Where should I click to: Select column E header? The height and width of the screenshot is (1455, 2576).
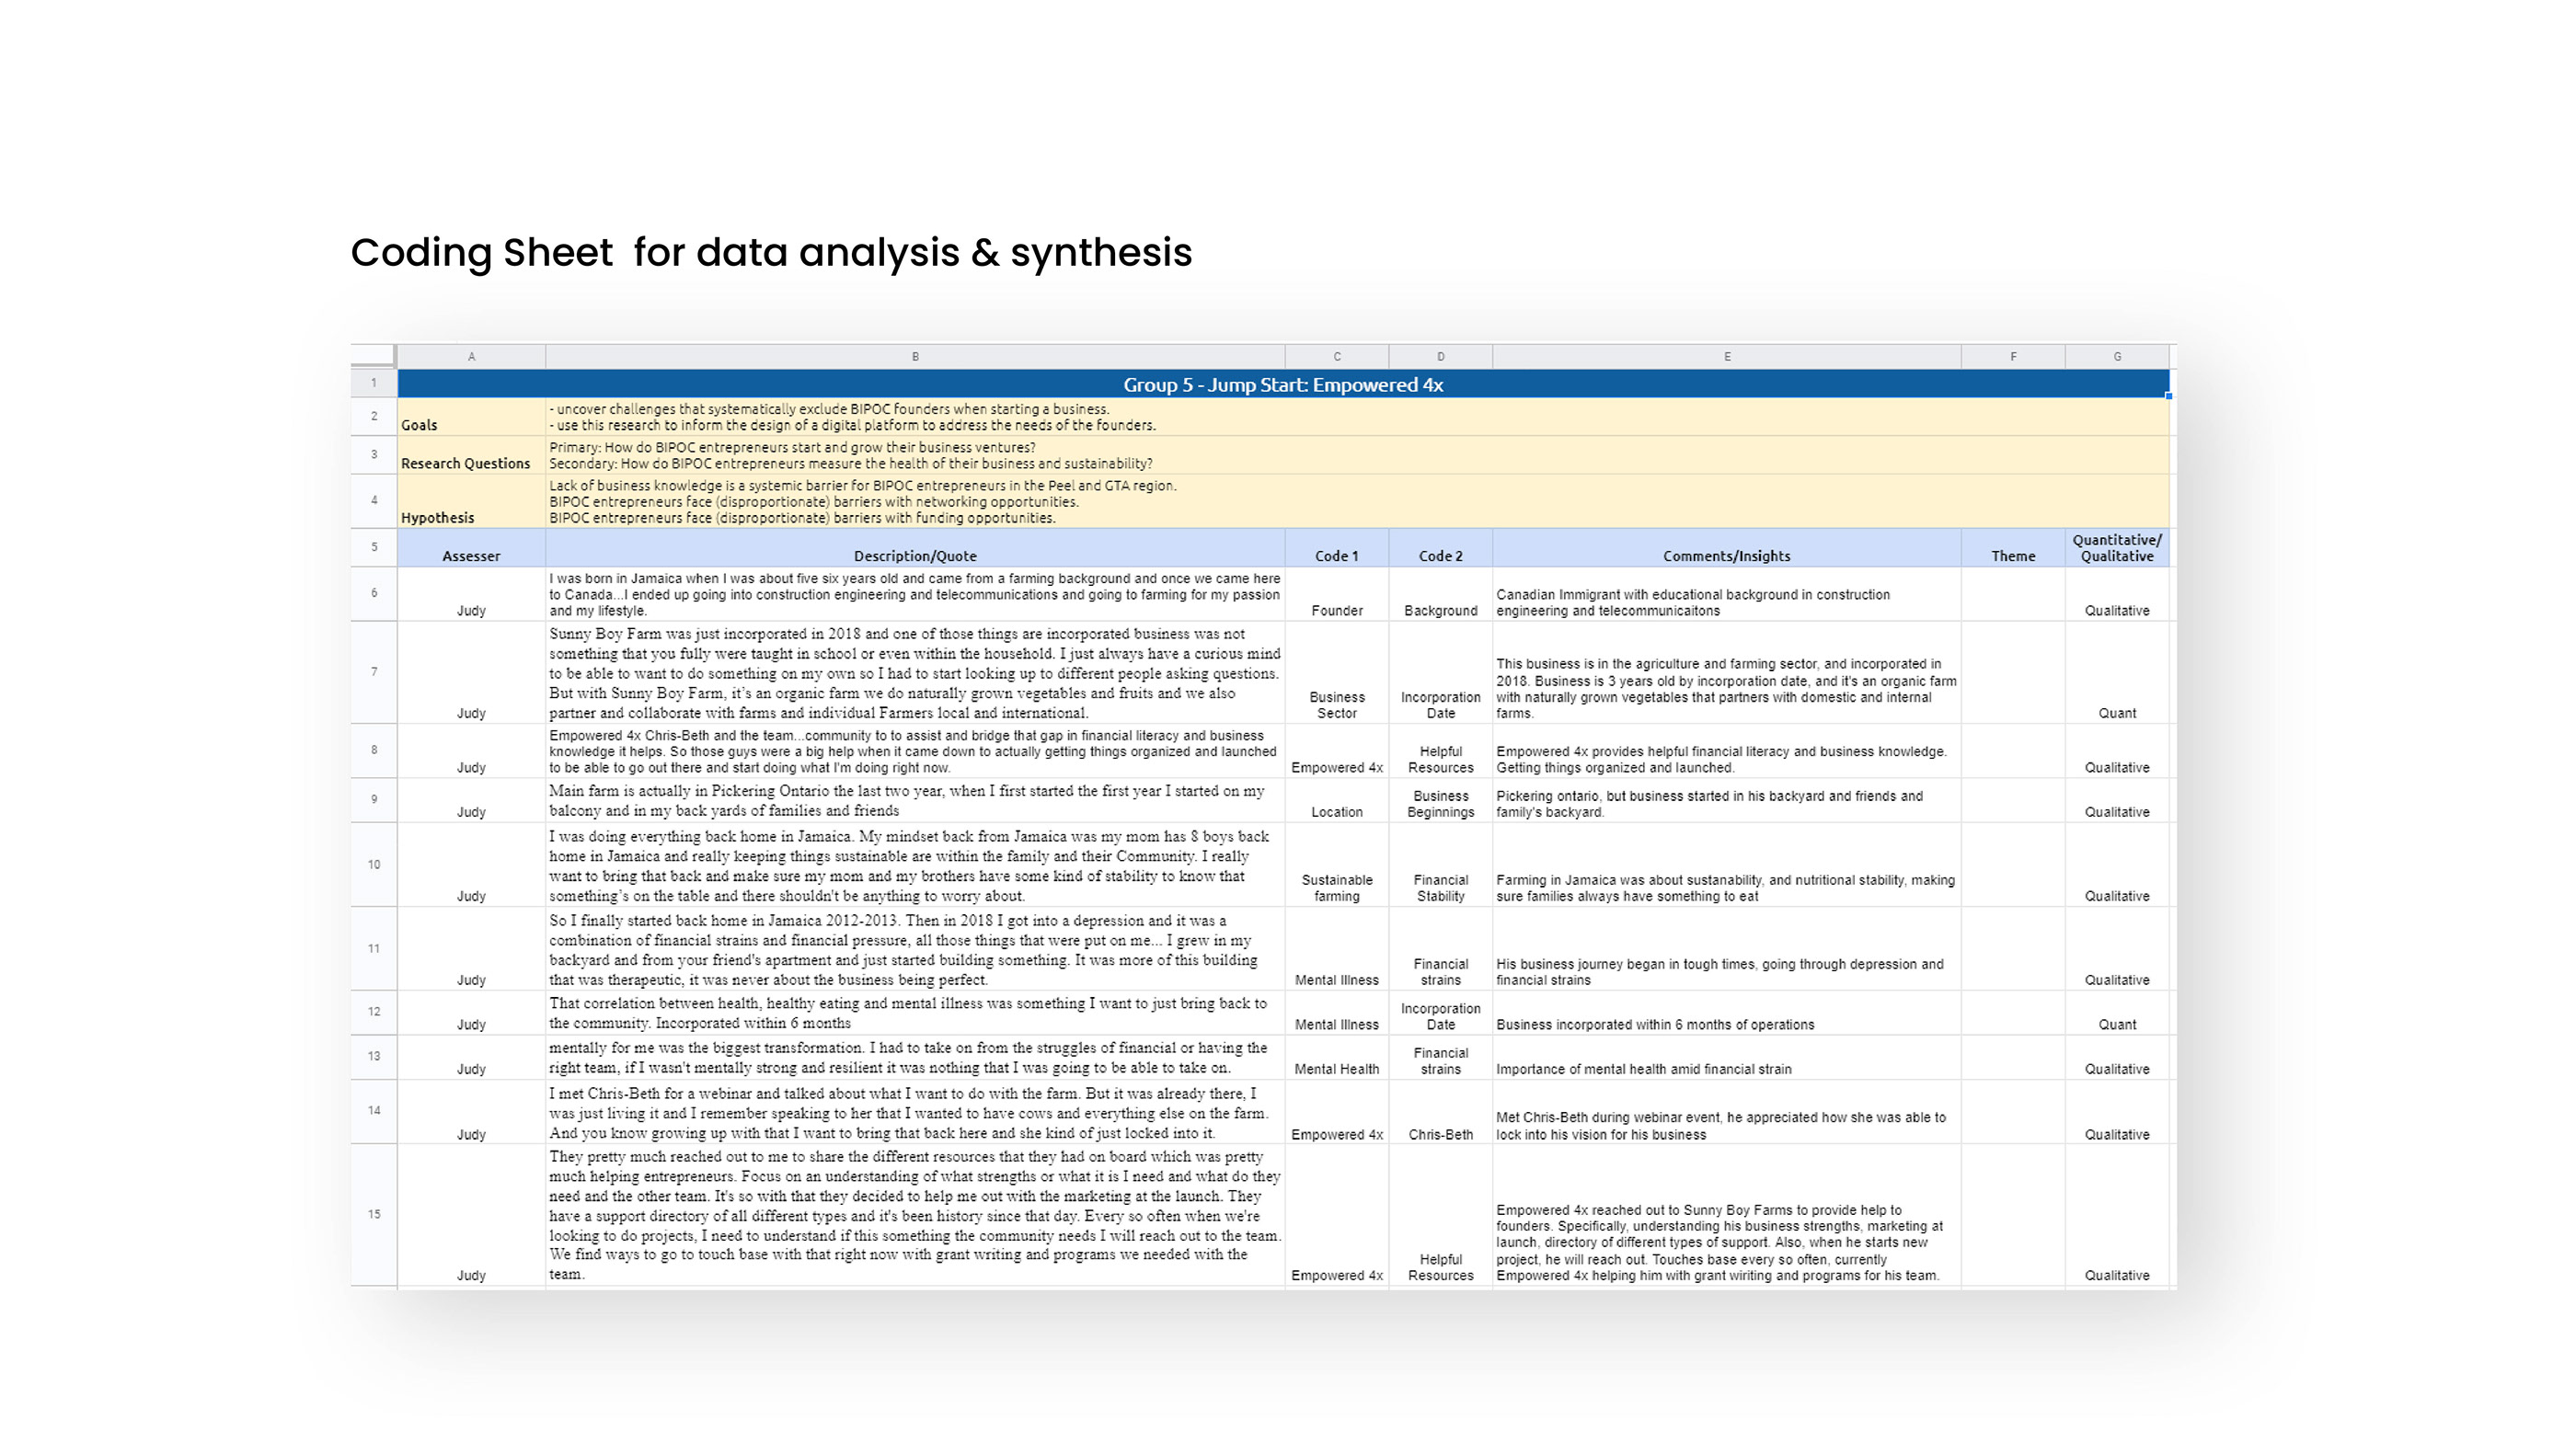(1727, 356)
